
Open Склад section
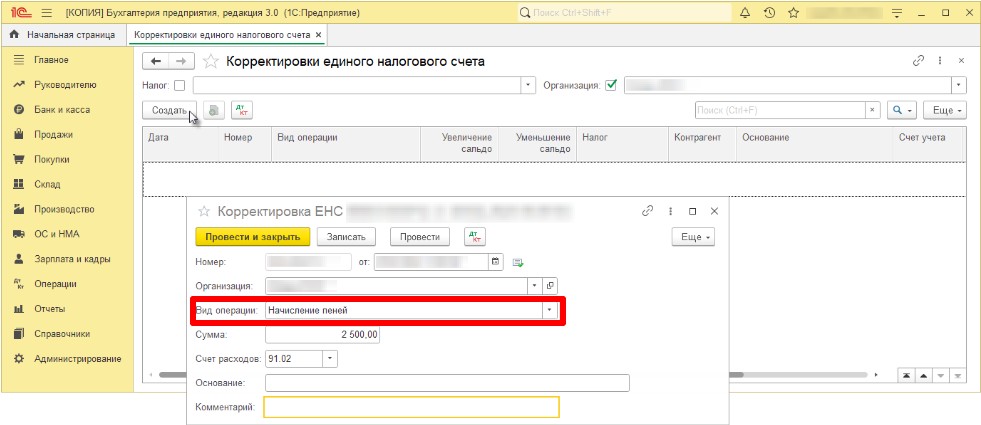[x=47, y=185]
